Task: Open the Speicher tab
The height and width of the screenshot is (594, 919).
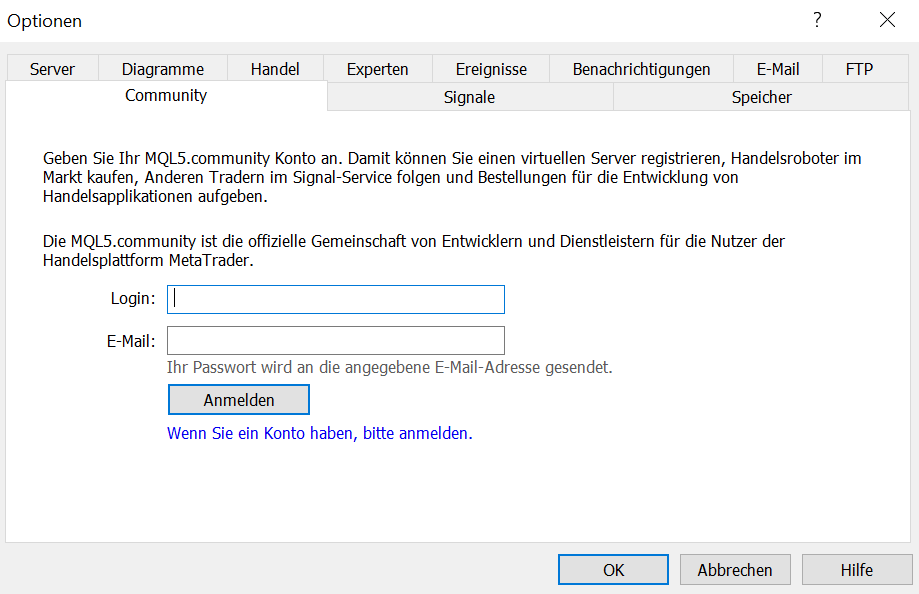Action: pos(761,97)
